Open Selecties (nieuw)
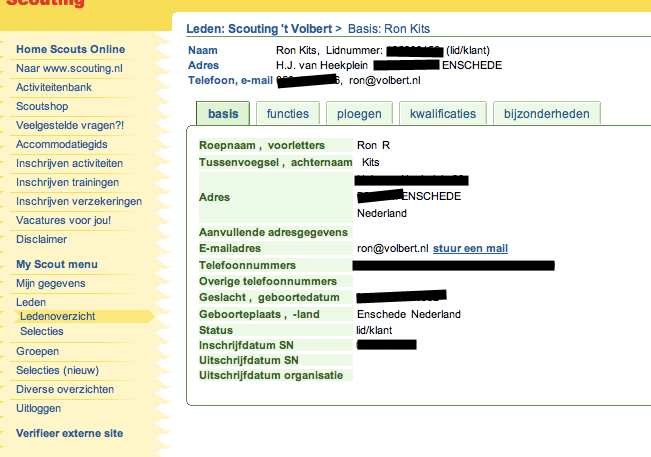The width and height of the screenshot is (651, 457). point(57,370)
